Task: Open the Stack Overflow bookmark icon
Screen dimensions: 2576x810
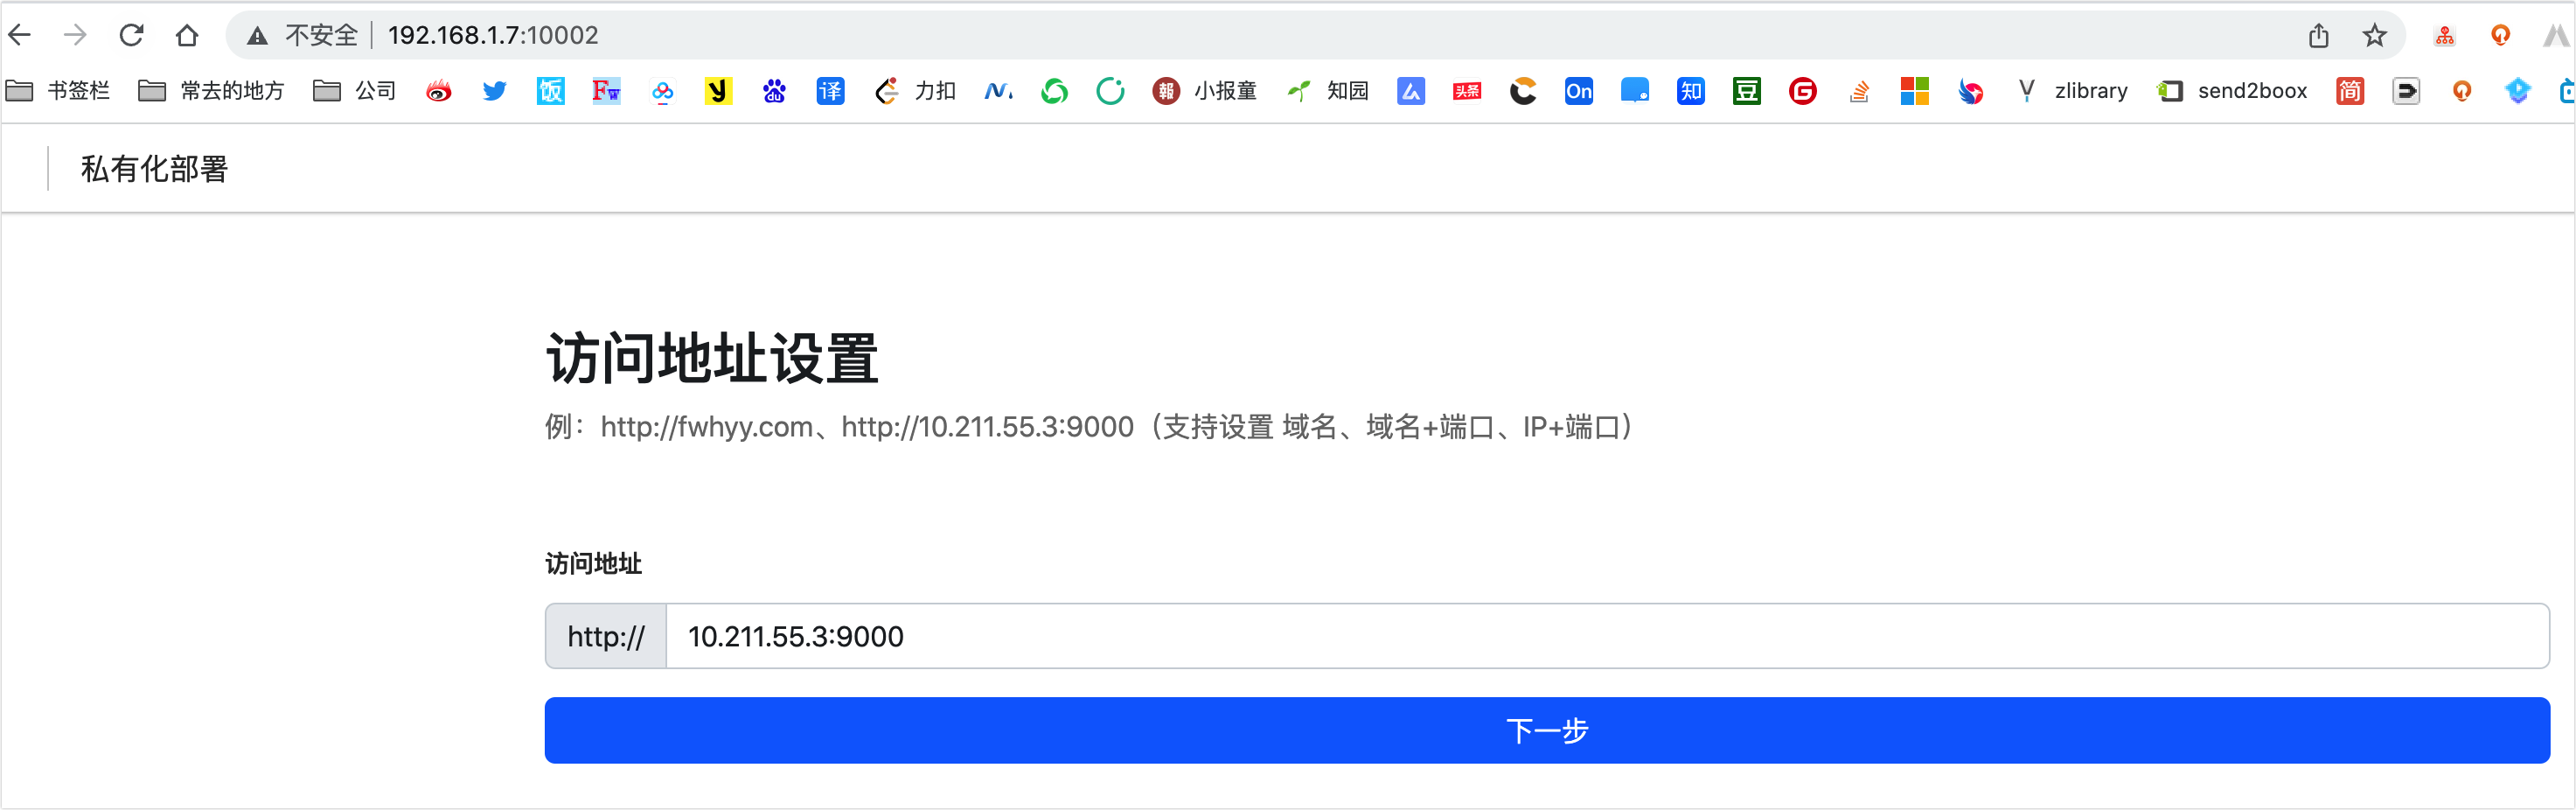Action: (1859, 91)
